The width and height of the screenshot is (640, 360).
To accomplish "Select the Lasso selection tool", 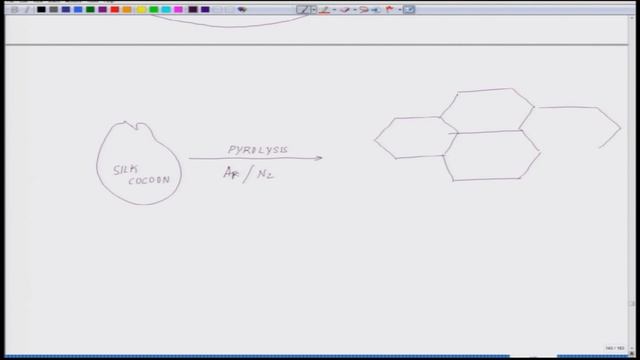I will coord(363,9).
